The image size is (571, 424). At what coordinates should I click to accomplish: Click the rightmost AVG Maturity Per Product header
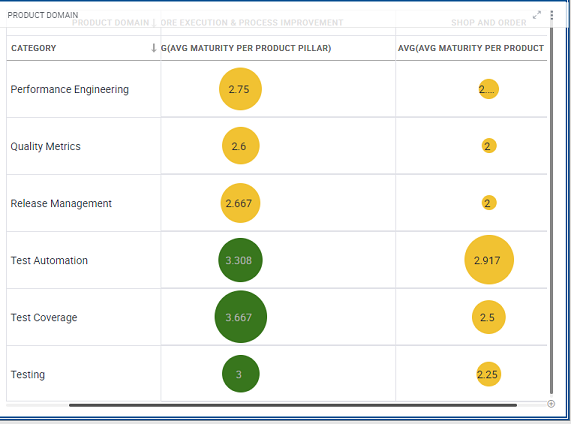(x=471, y=48)
